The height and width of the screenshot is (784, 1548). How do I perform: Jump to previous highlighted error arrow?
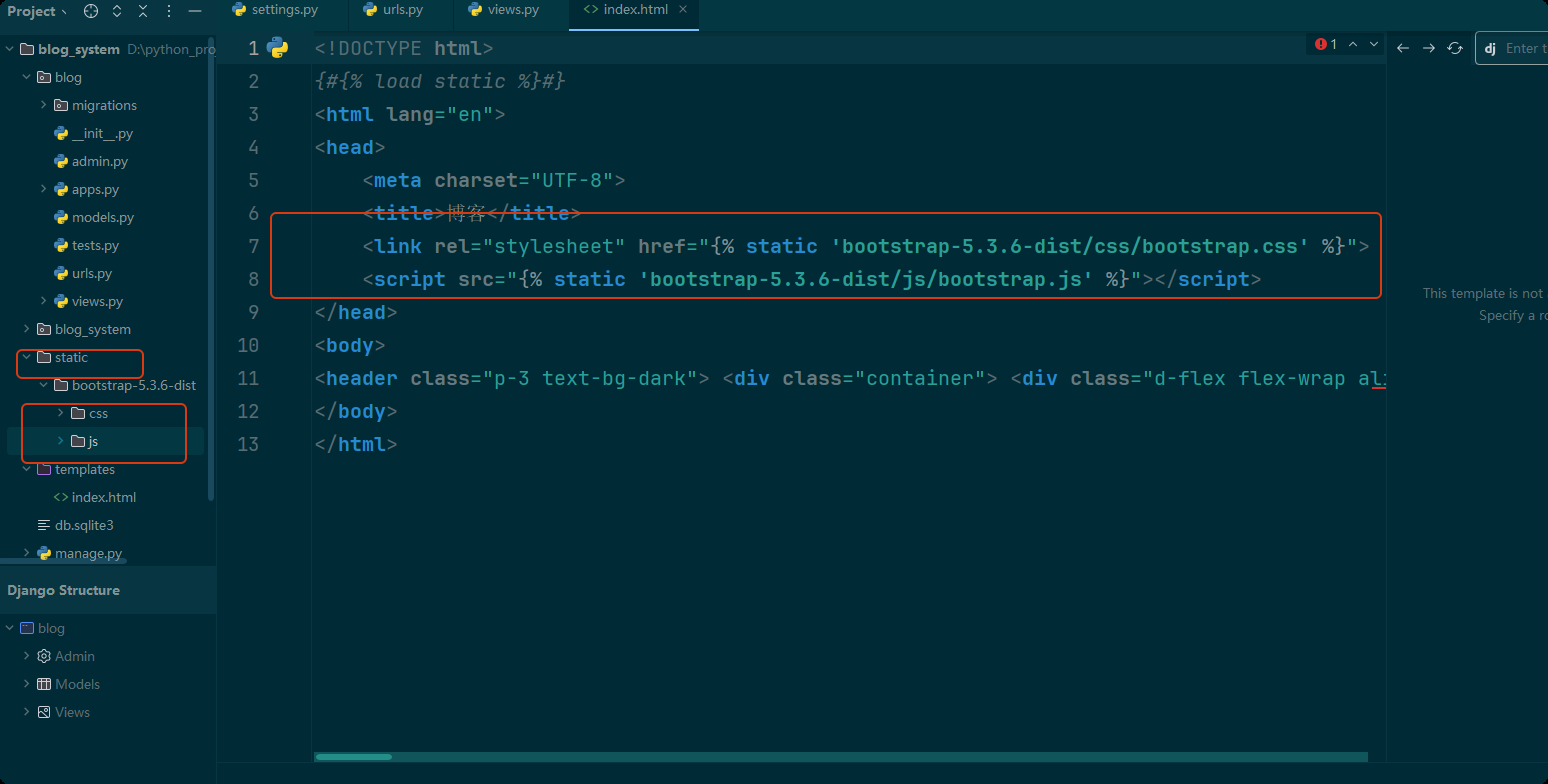coord(1353,44)
